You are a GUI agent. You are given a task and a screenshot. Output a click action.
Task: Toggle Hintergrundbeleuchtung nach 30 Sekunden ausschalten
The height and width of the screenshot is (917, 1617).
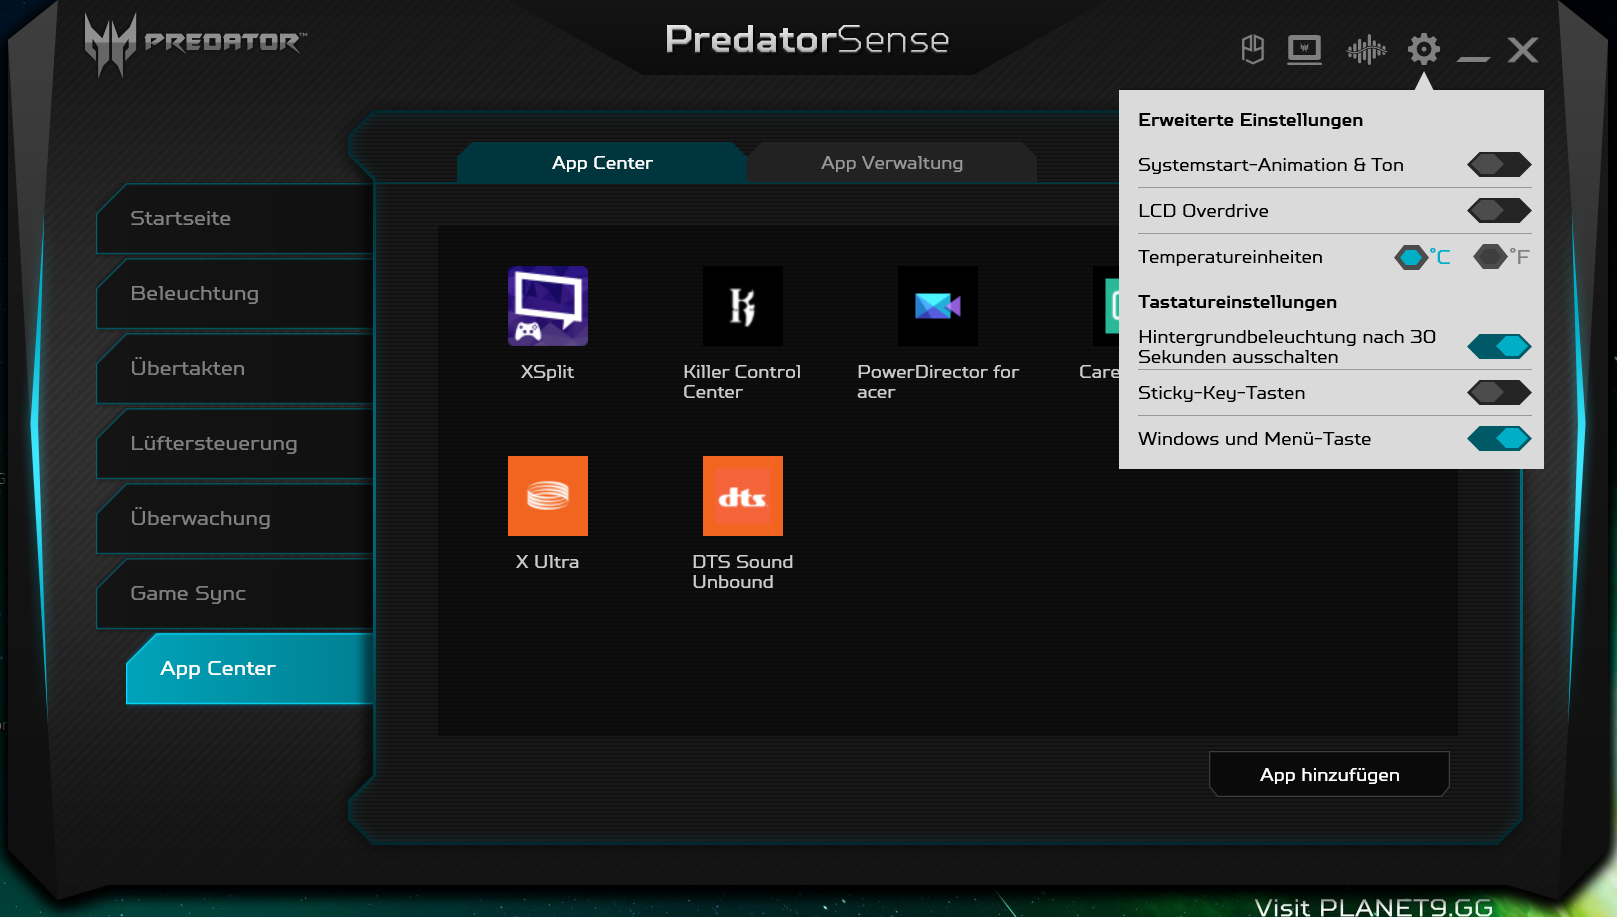[1499, 346]
